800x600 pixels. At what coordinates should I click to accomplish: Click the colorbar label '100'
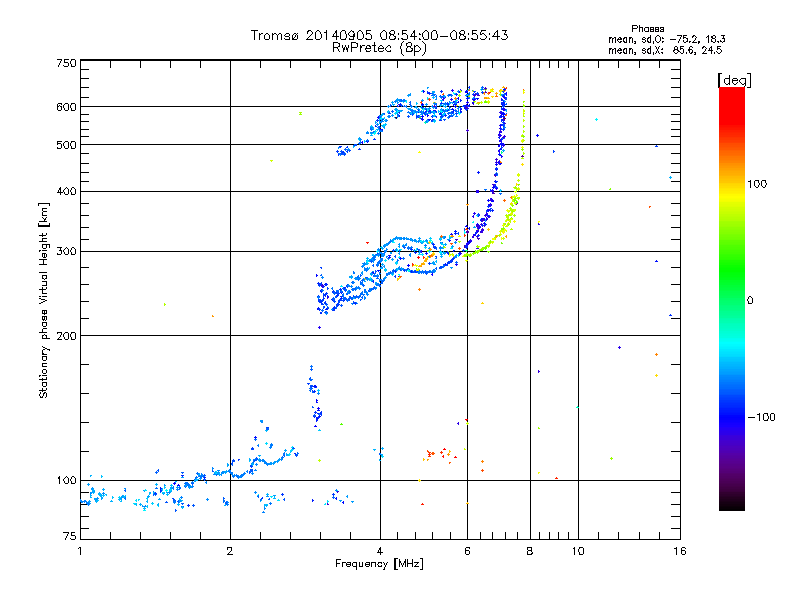point(757,184)
